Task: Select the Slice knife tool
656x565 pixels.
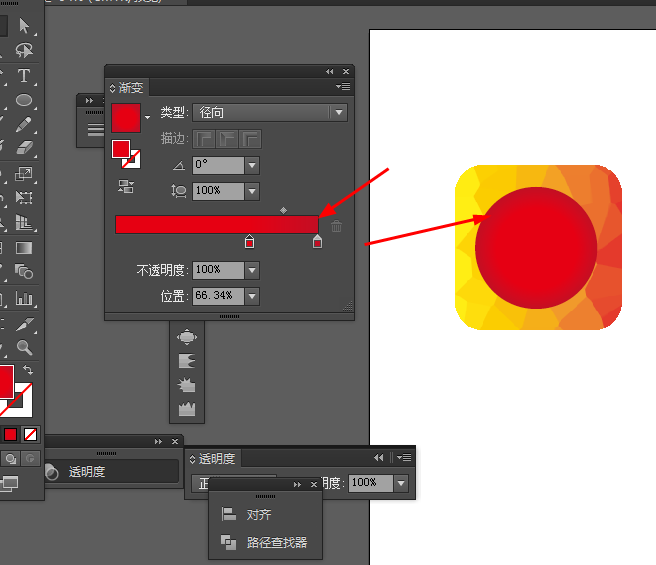Action: coord(24,324)
